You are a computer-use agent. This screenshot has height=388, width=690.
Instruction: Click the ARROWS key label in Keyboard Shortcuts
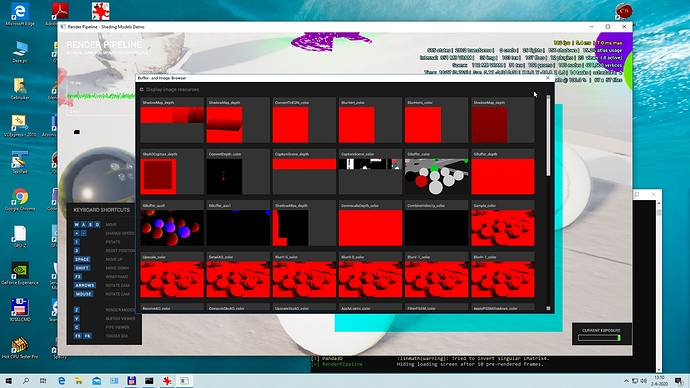[84, 285]
